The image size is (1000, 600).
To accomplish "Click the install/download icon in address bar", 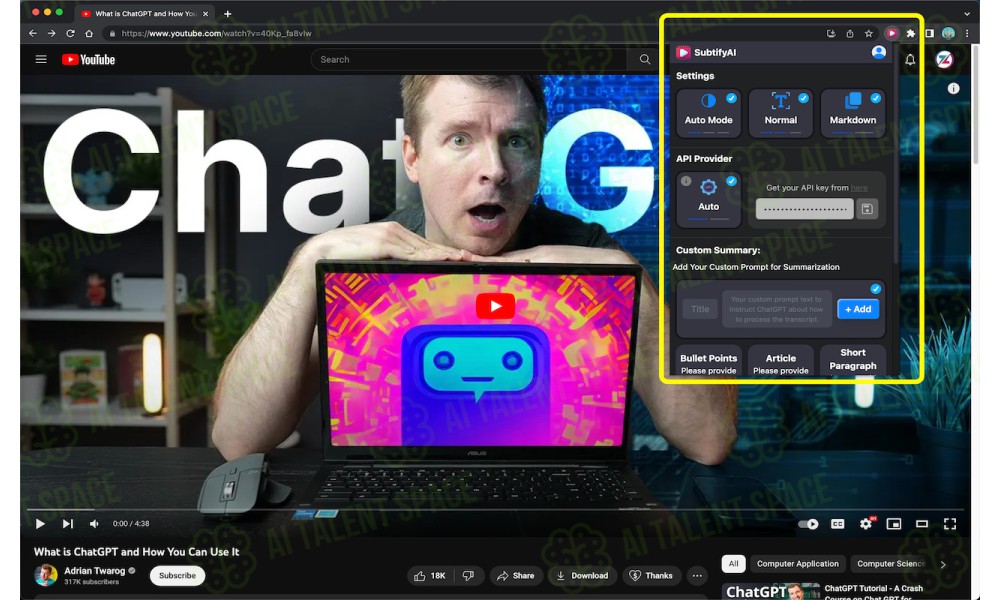I will (831, 33).
